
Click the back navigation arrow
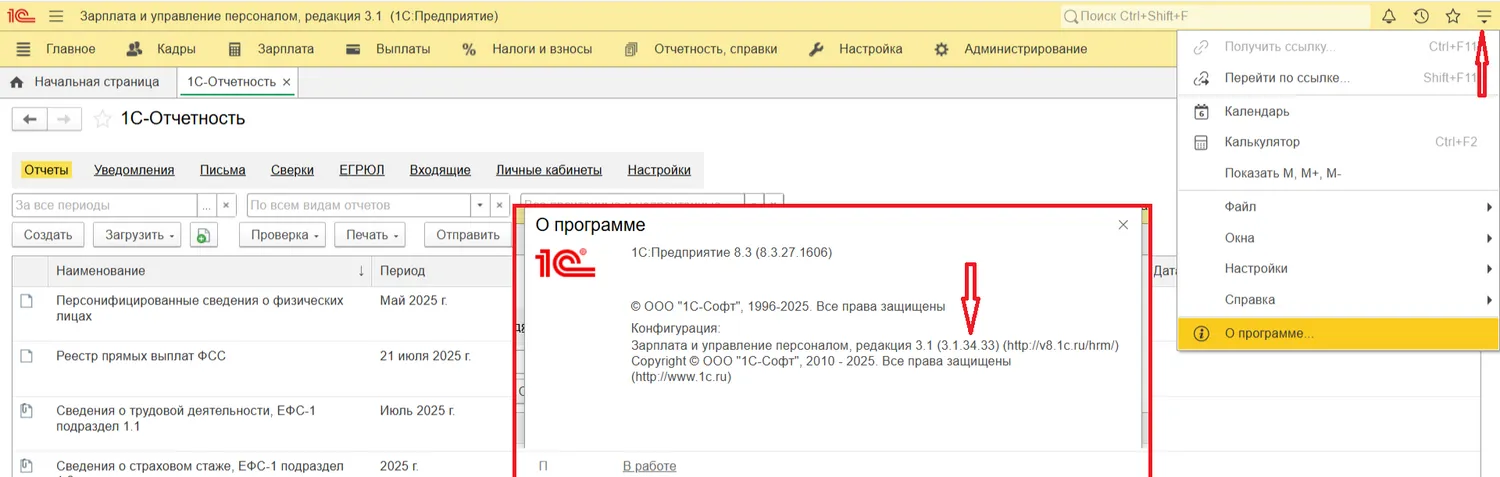(29, 119)
